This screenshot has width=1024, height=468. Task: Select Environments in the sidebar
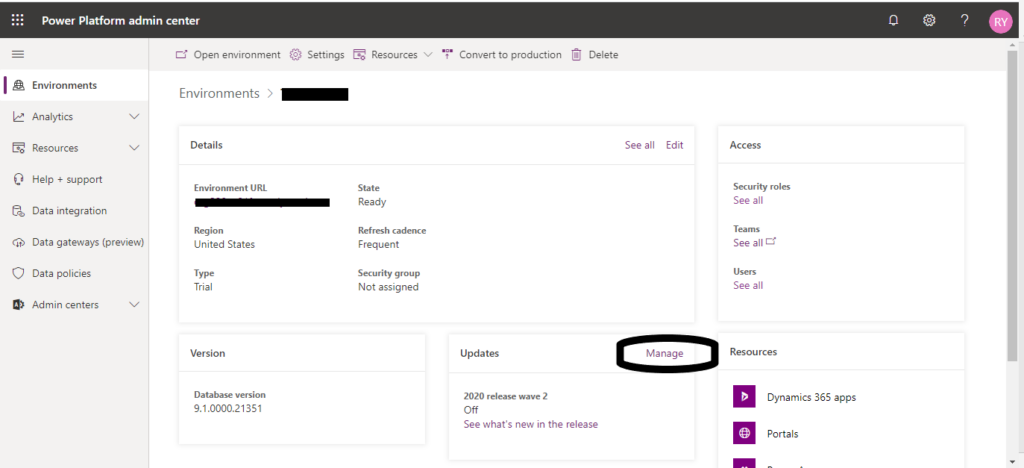[x=74, y=86]
